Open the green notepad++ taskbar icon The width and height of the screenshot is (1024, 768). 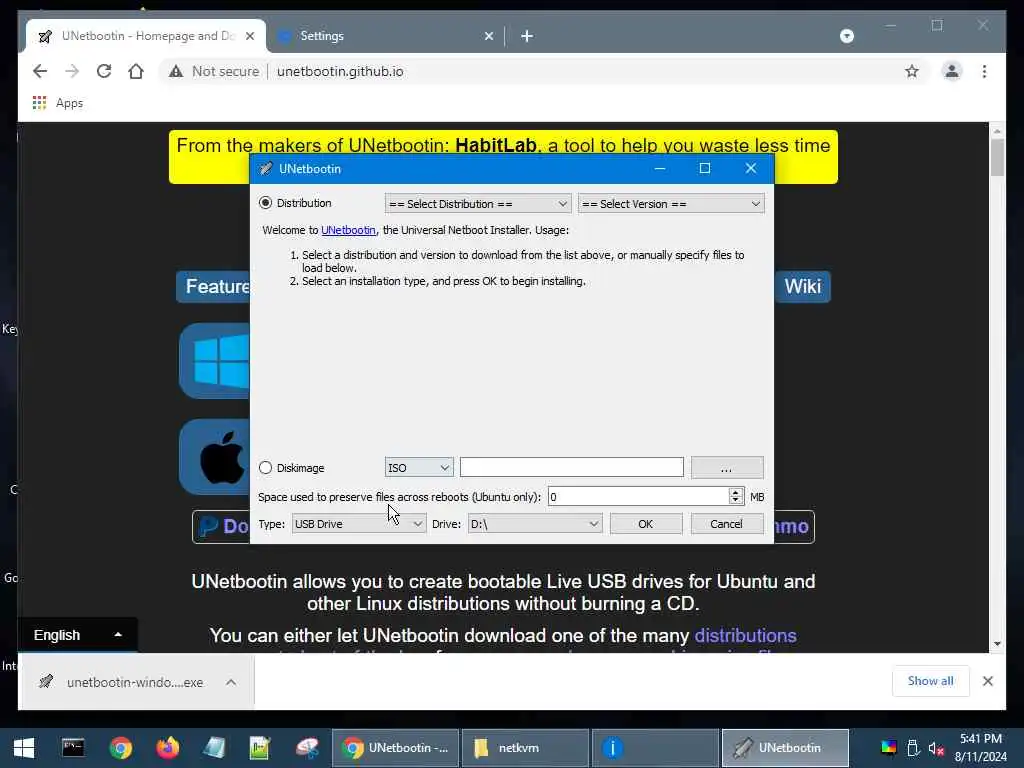tap(260, 748)
